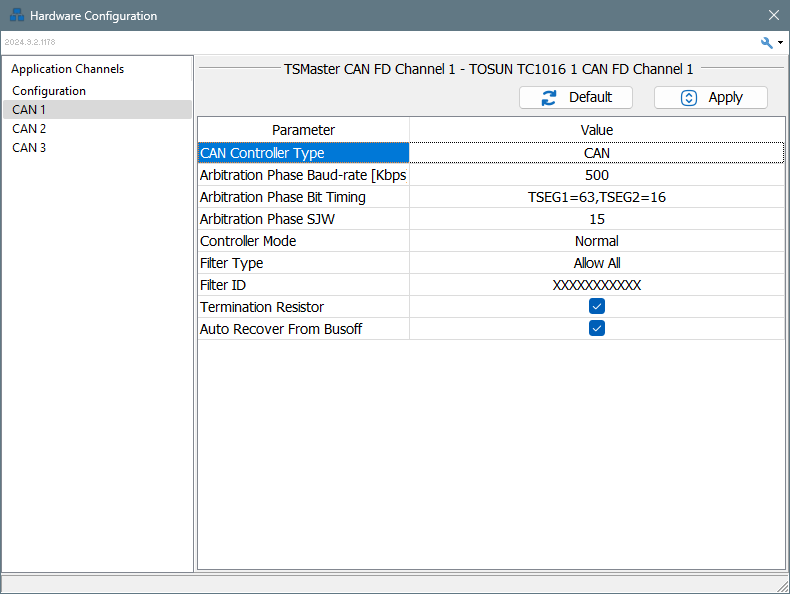Click the Hardware Configuration title bar icon

tap(17, 15)
